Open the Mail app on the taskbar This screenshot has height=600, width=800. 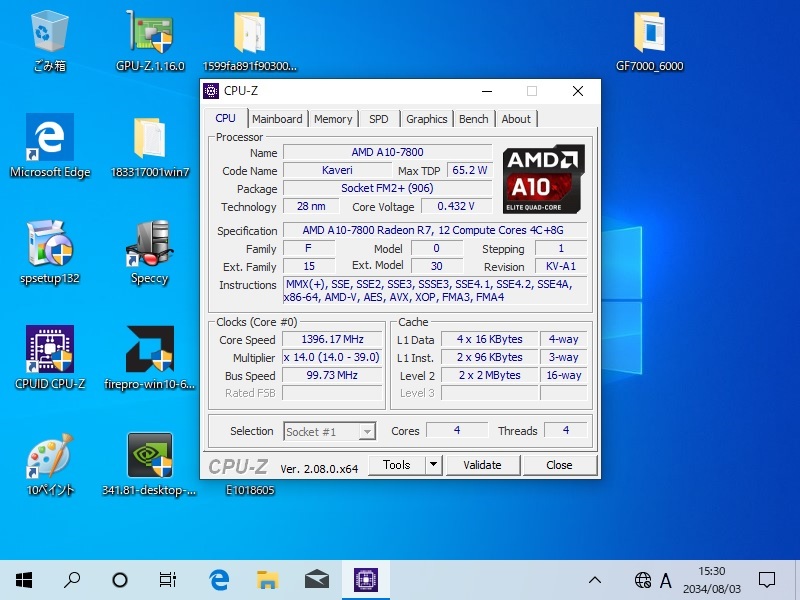[317, 580]
